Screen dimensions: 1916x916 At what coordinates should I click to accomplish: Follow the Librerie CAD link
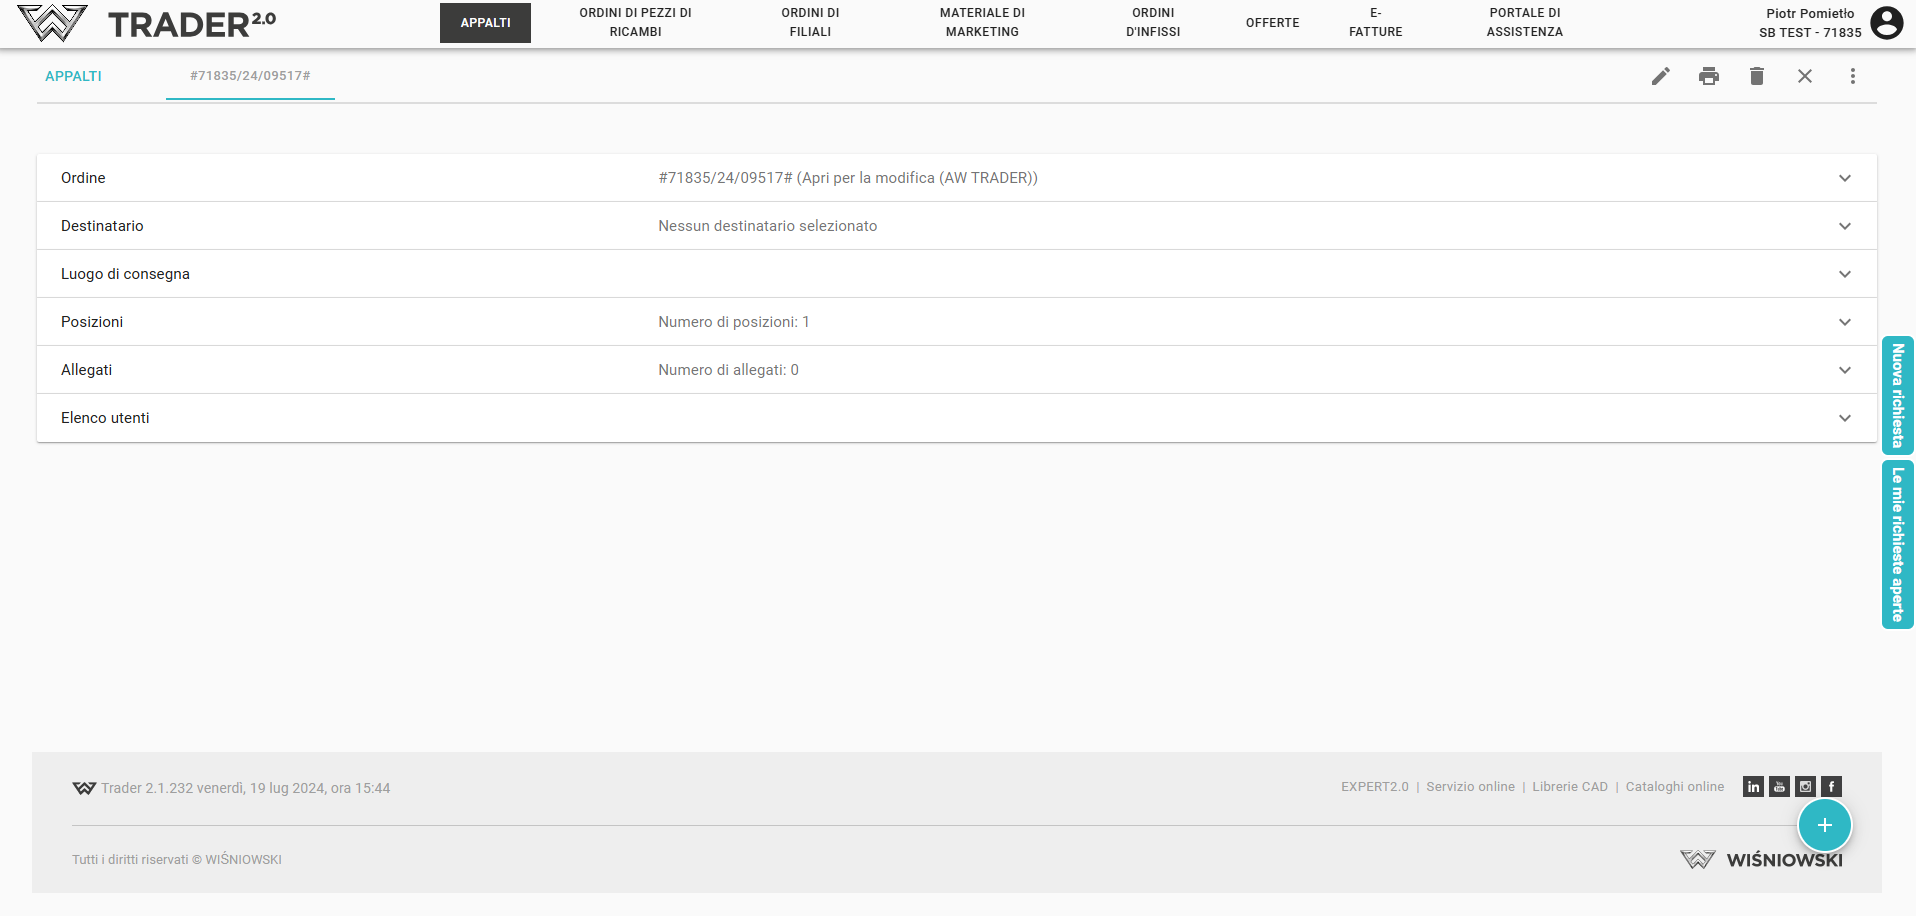[x=1569, y=787]
